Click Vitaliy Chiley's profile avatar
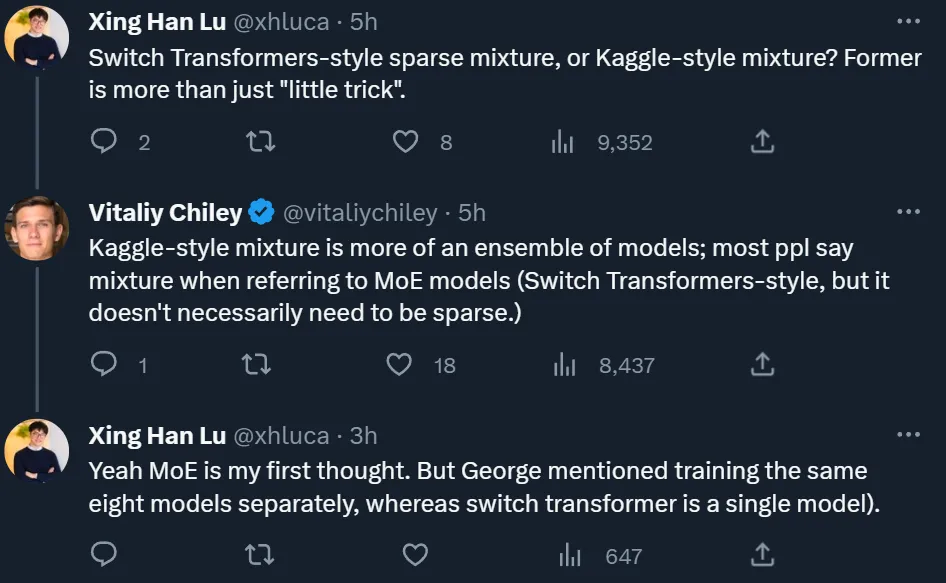Viewport: 946px width, 583px height. (37, 228)
